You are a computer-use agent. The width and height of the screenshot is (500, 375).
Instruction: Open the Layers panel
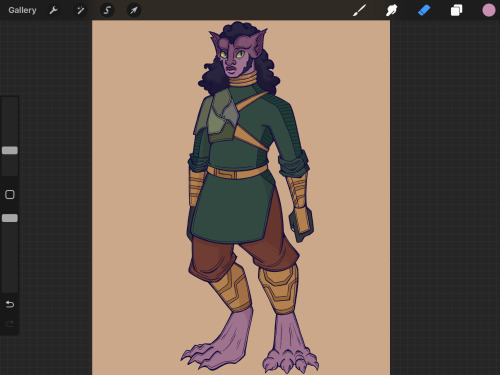456,10
